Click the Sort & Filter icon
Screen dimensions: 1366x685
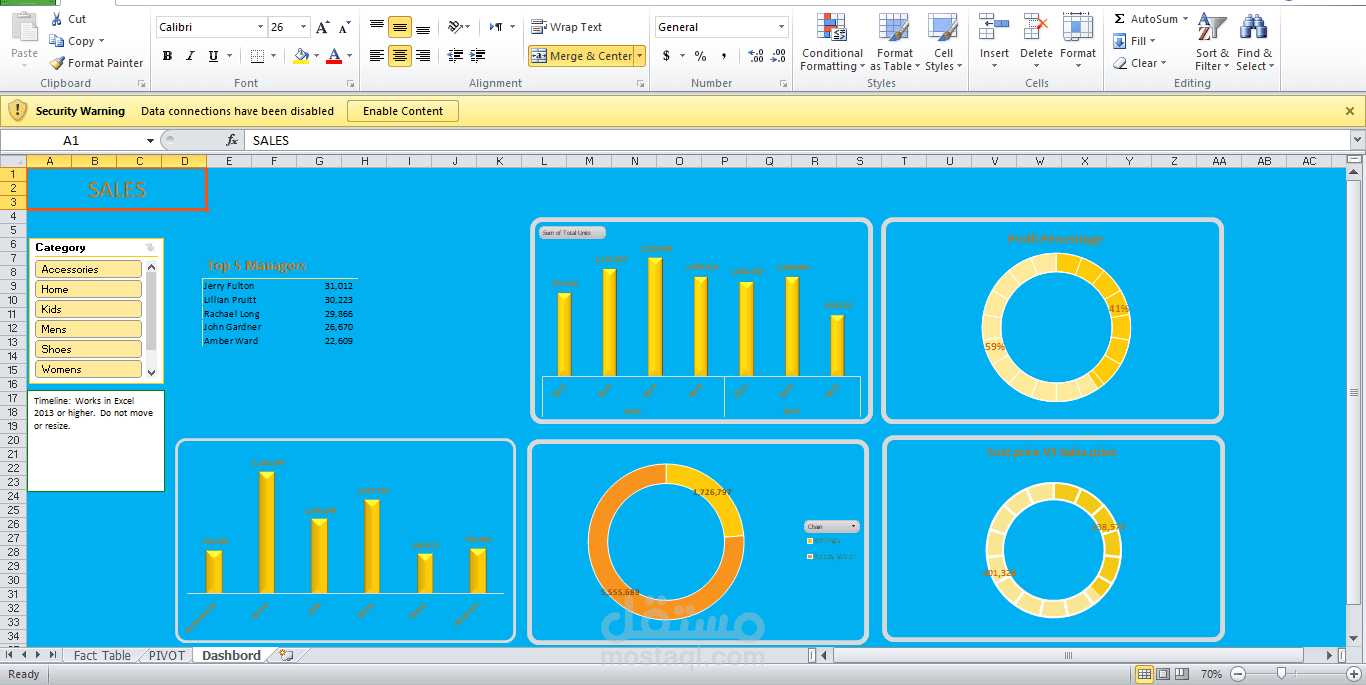[1211, 42]
